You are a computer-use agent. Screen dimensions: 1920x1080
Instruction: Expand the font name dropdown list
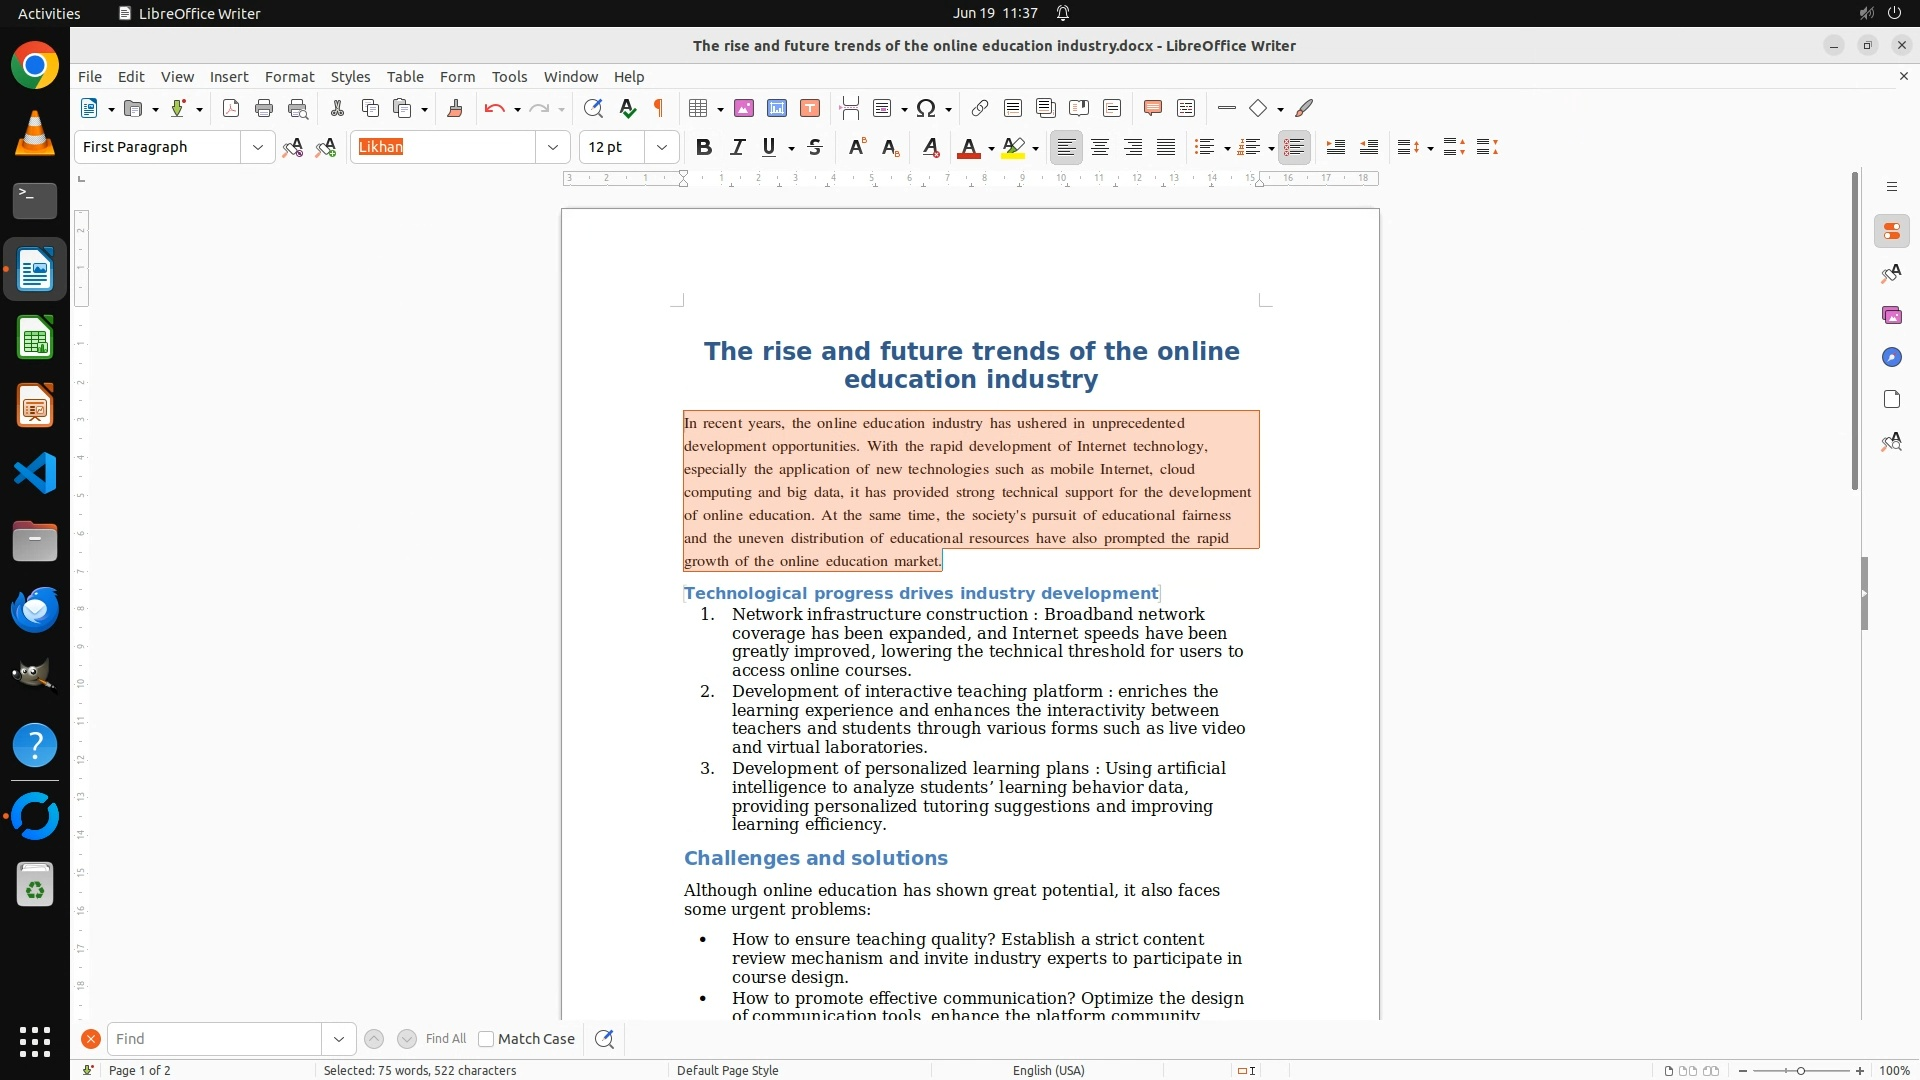point(553,148)
